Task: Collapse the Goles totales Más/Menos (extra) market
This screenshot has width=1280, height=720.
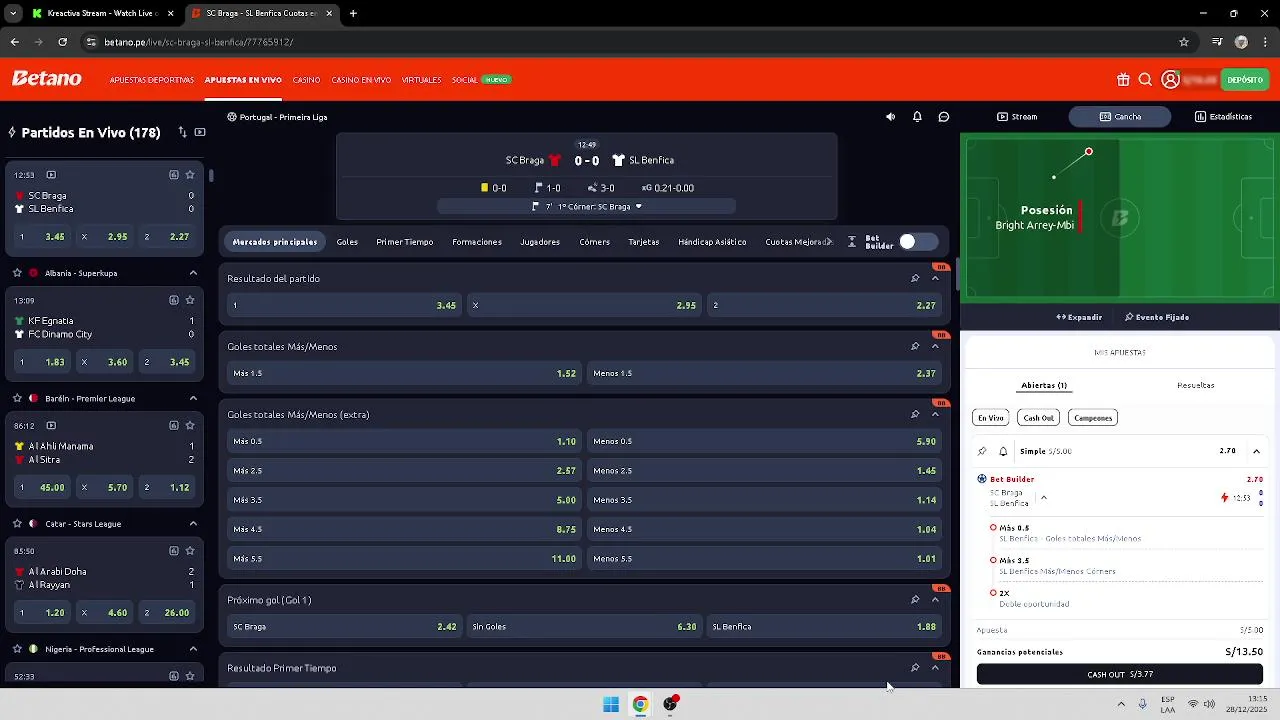Action: [935, 415]
